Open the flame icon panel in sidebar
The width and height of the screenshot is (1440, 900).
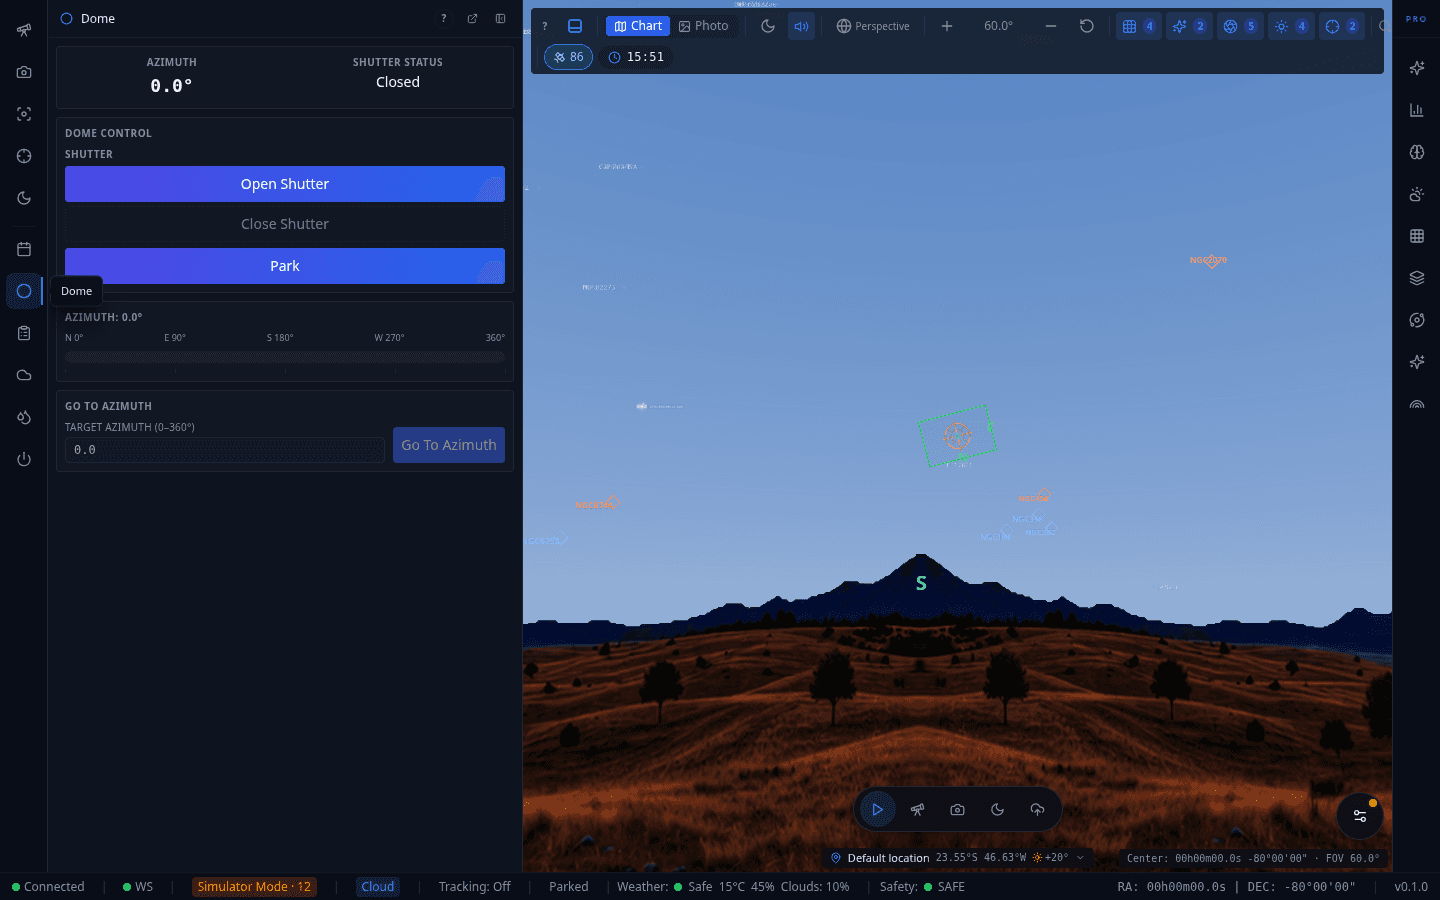24,417
